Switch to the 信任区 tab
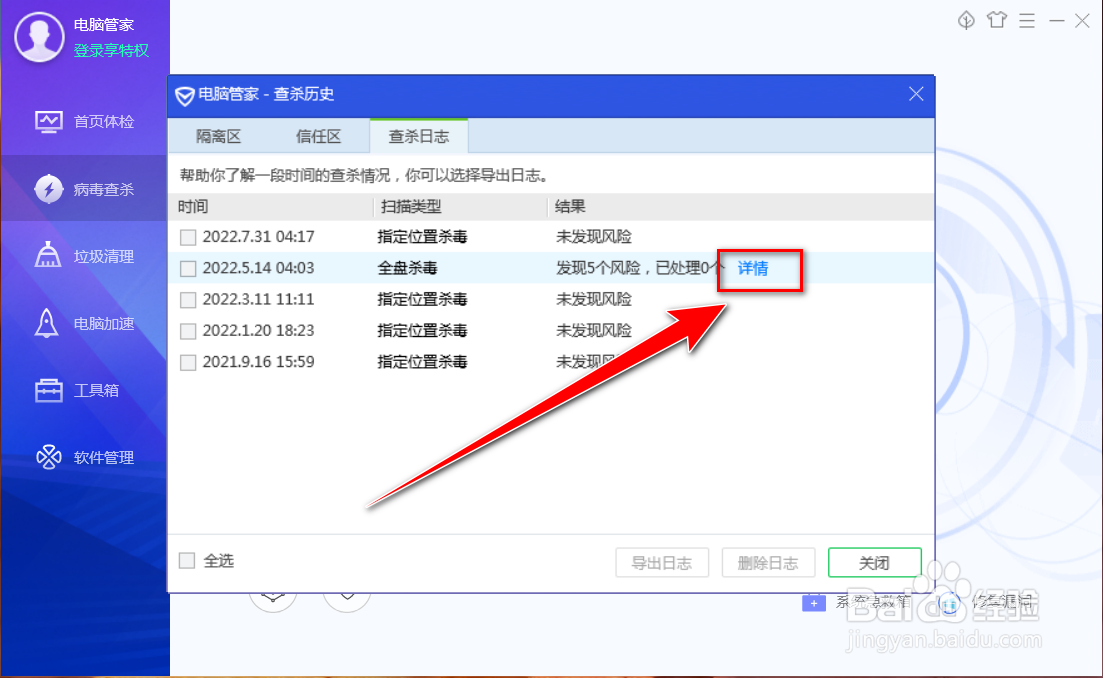 coord(319,136)
